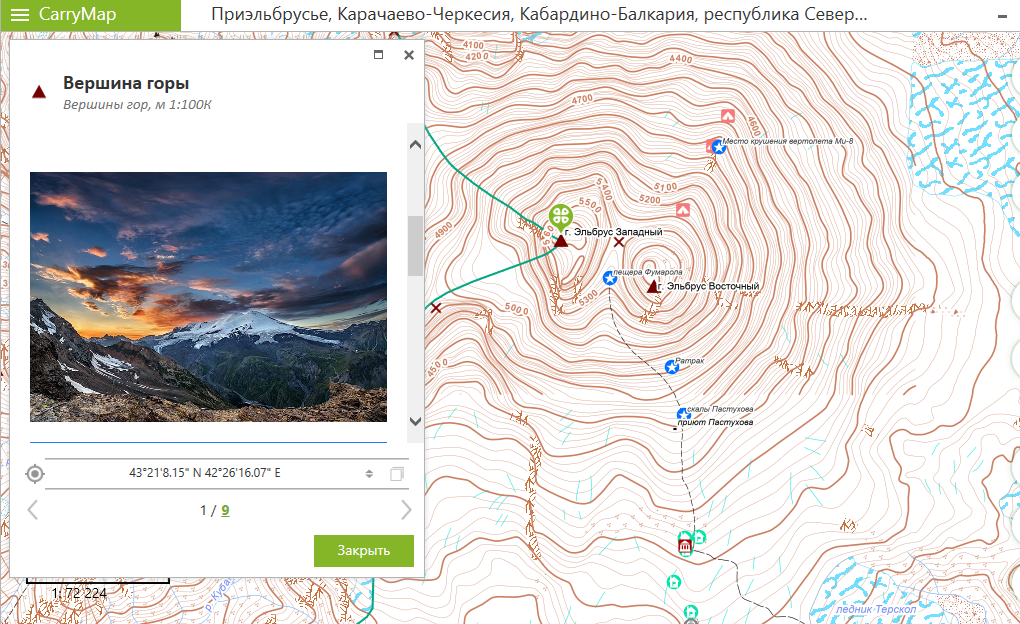This screenshot has height=624, width=1020.
Task: Open the CarryMap hamburger menu
Action: pyautogui.click(x=20, y=15)
